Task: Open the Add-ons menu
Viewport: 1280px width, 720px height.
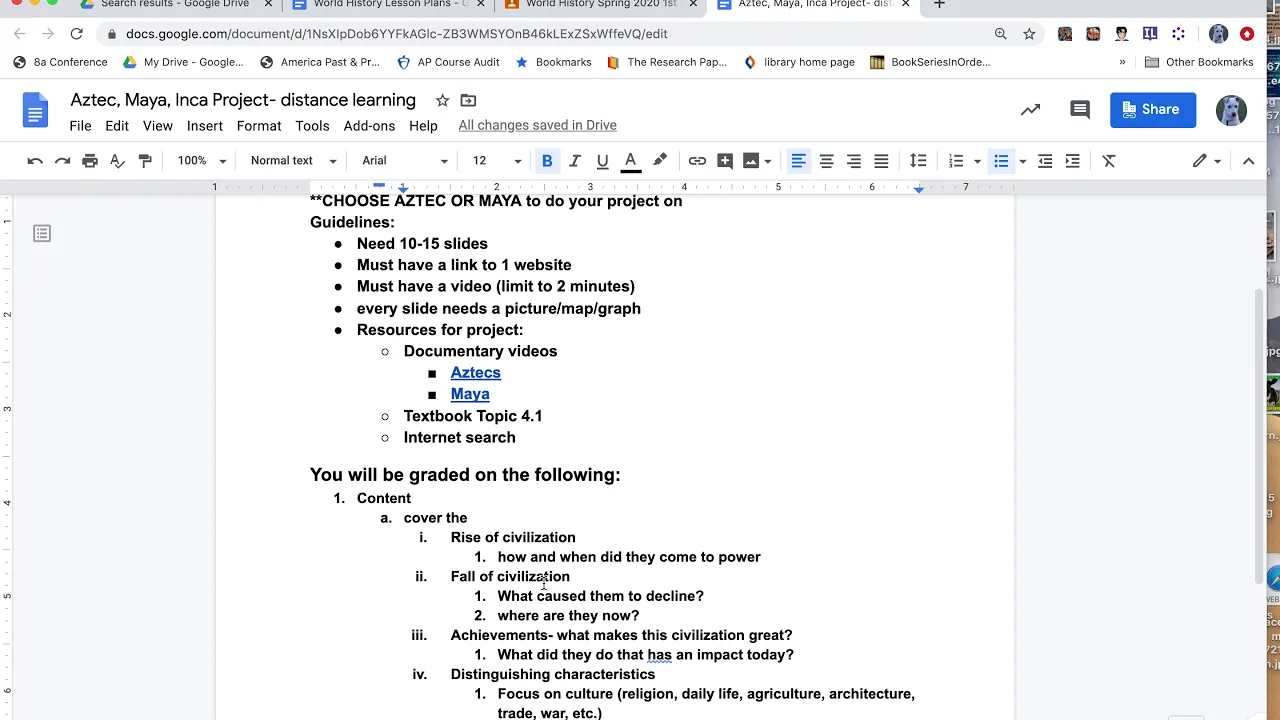Action: coord(369,126)
